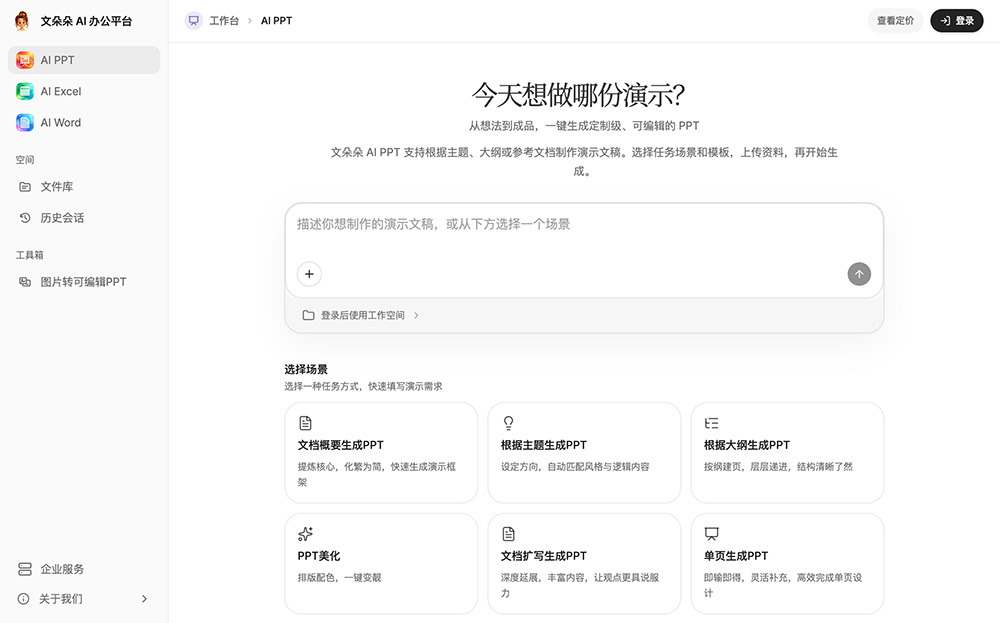The width and height of the screenshot is (1000, 623).
Task: Select 根据主题生成PPT scene card
Action: pos(584,453)
